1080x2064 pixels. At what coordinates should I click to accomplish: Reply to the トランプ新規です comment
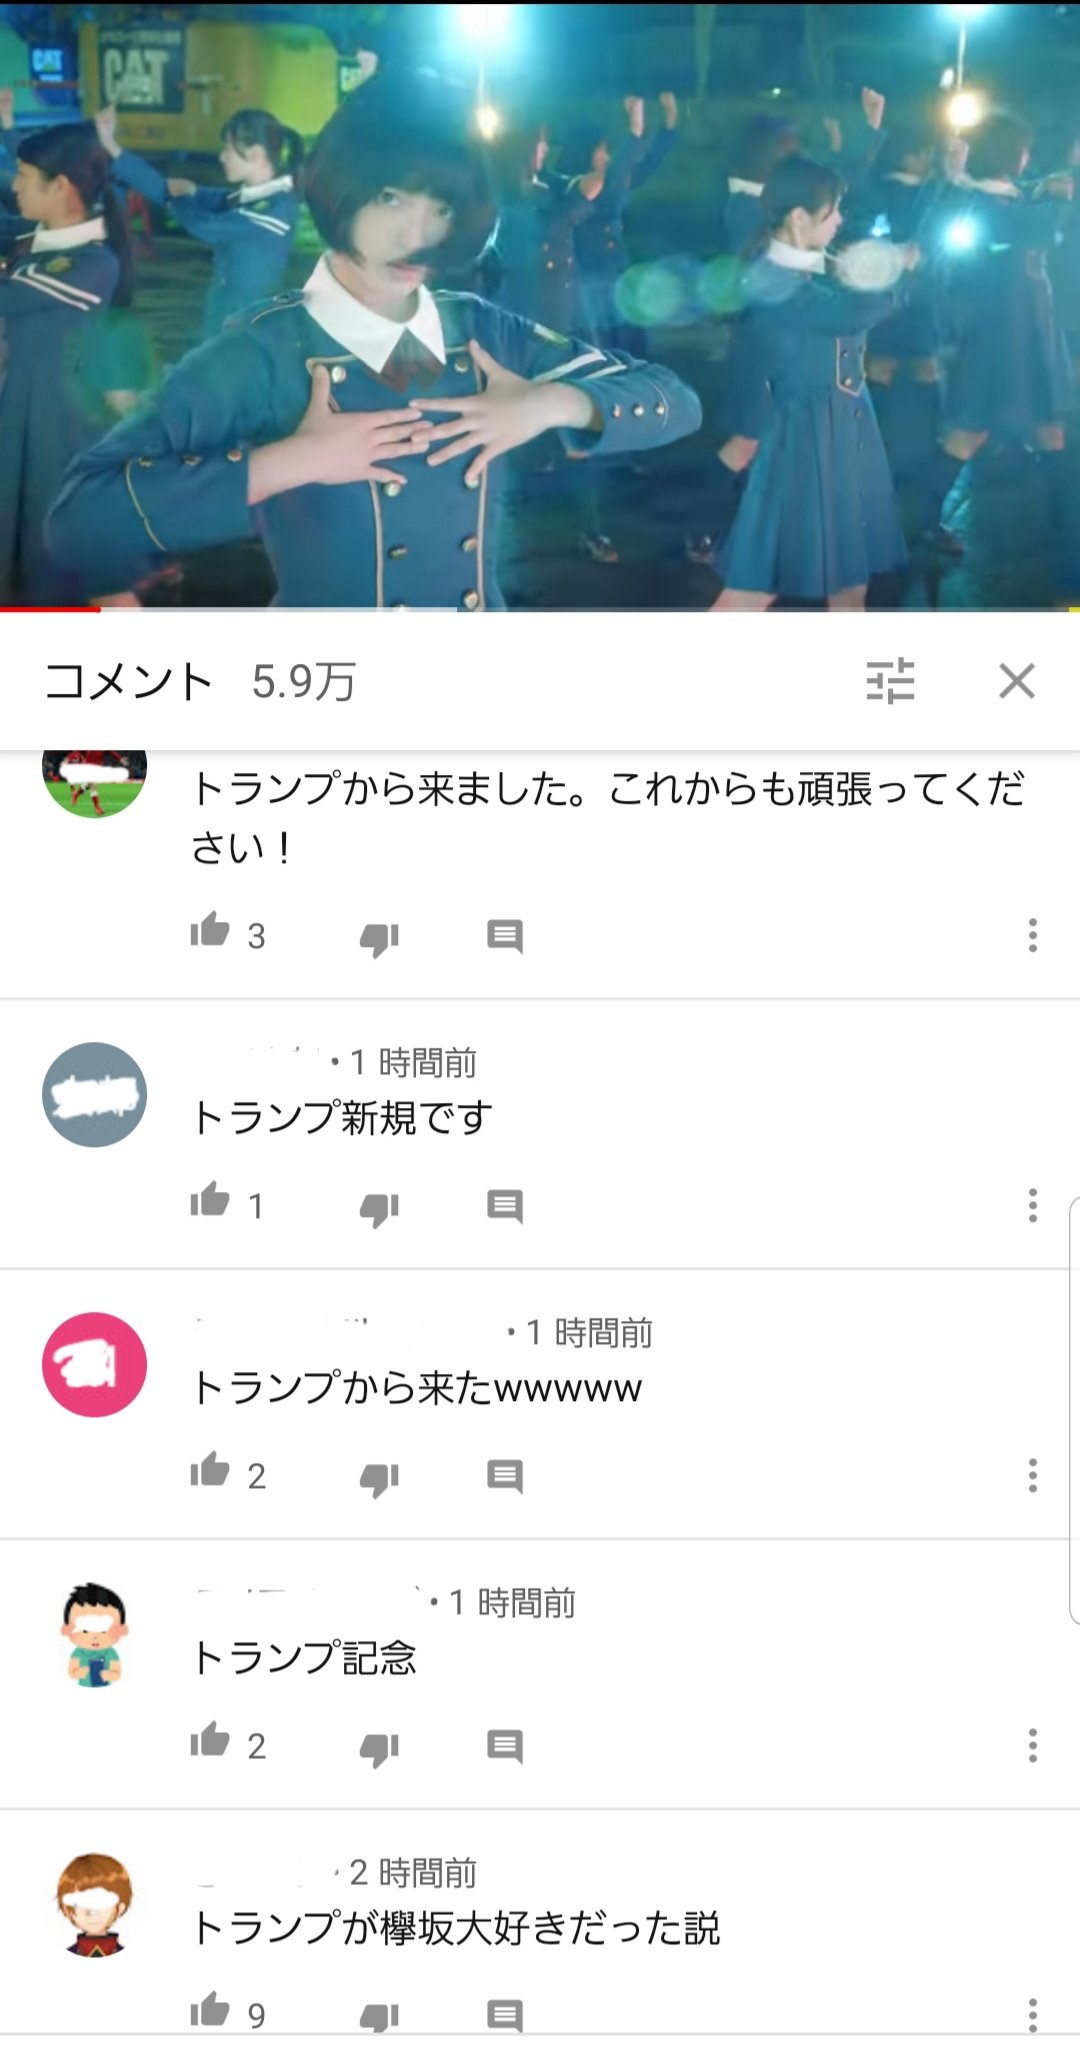pos(505,1206)
